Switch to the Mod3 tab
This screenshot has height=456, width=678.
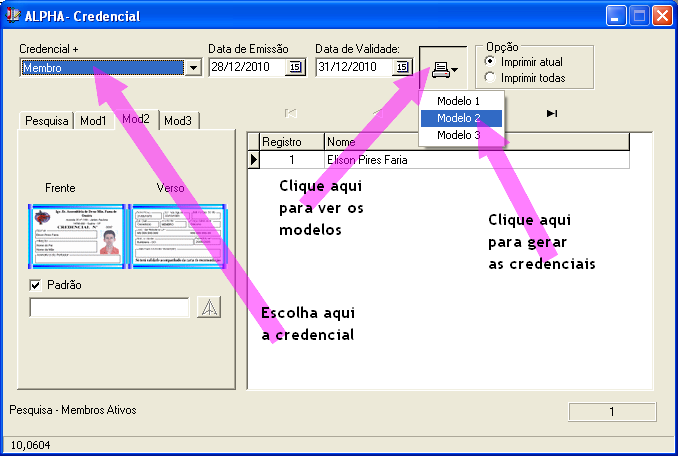pyautogui.click(x=178, y=121)
